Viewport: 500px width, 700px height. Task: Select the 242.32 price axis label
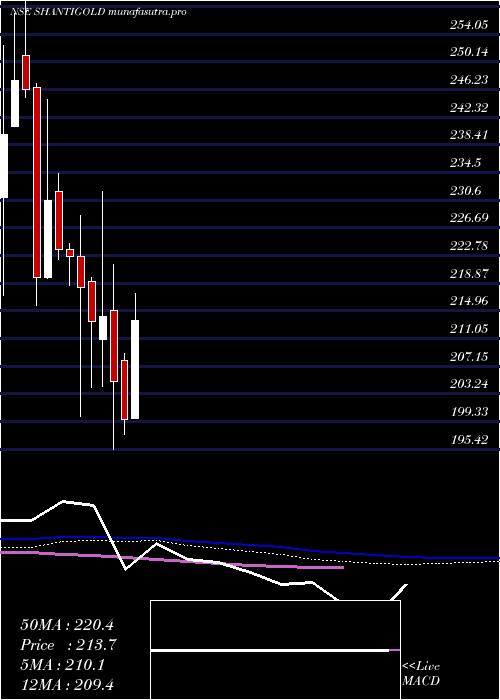(469, 108)
